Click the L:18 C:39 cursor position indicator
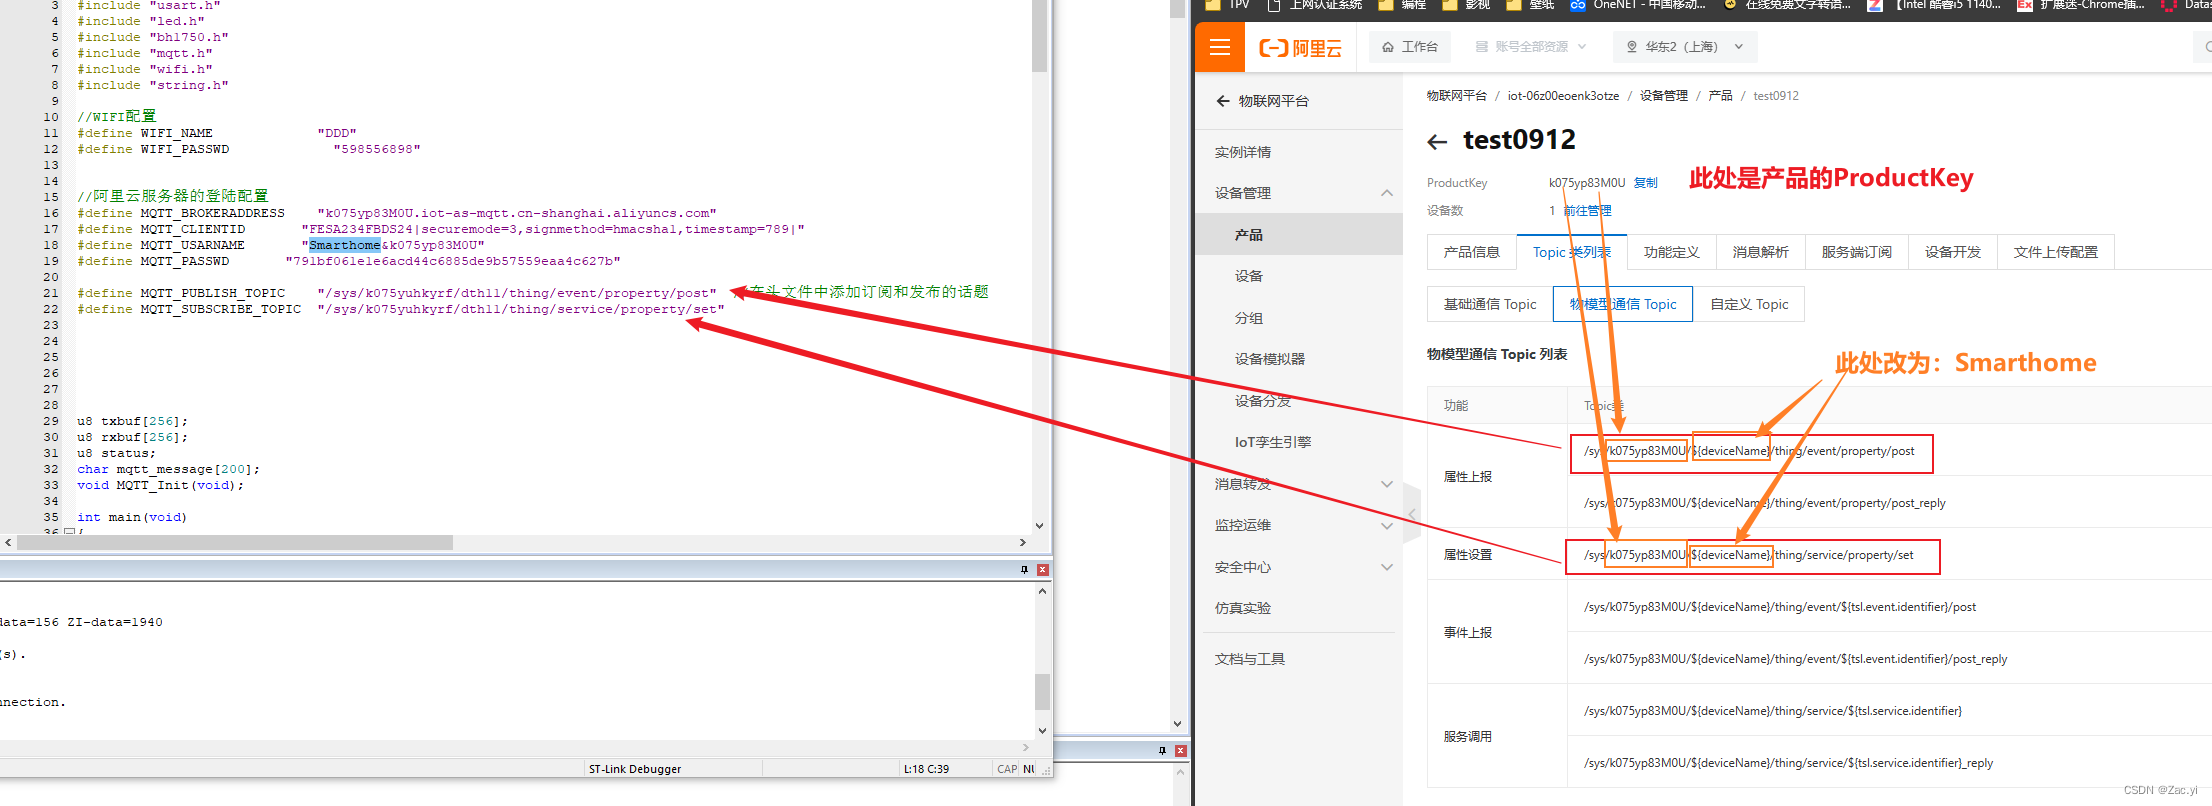 click(x=926, y=769)
